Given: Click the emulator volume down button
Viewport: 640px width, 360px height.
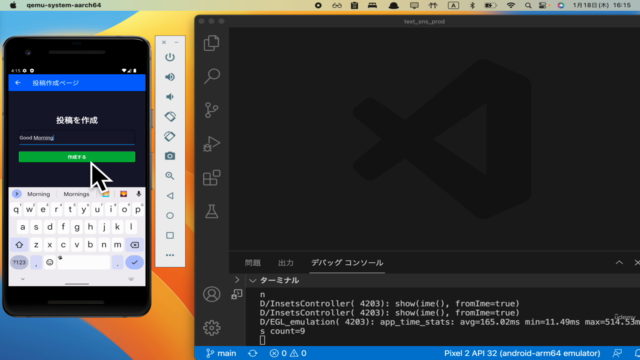Looking at the screenshot, I should pos(170,97).
